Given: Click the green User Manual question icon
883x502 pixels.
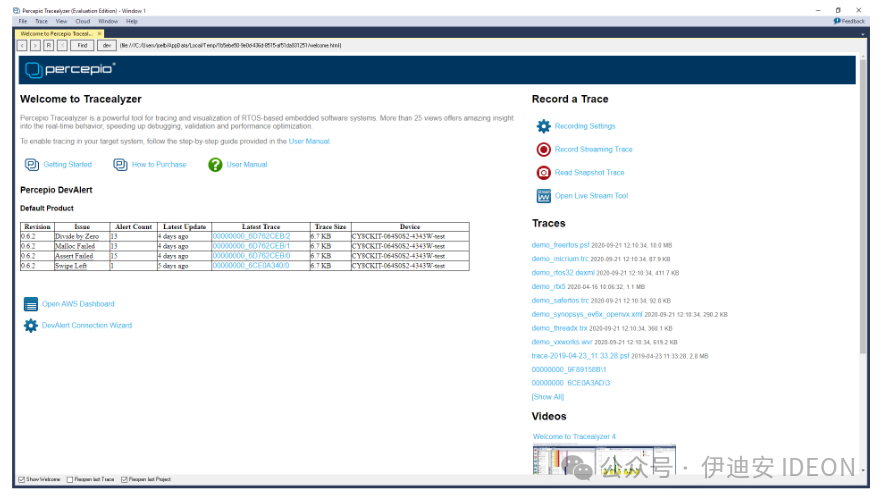Looking at the screenshot, I should pos(215,165).
